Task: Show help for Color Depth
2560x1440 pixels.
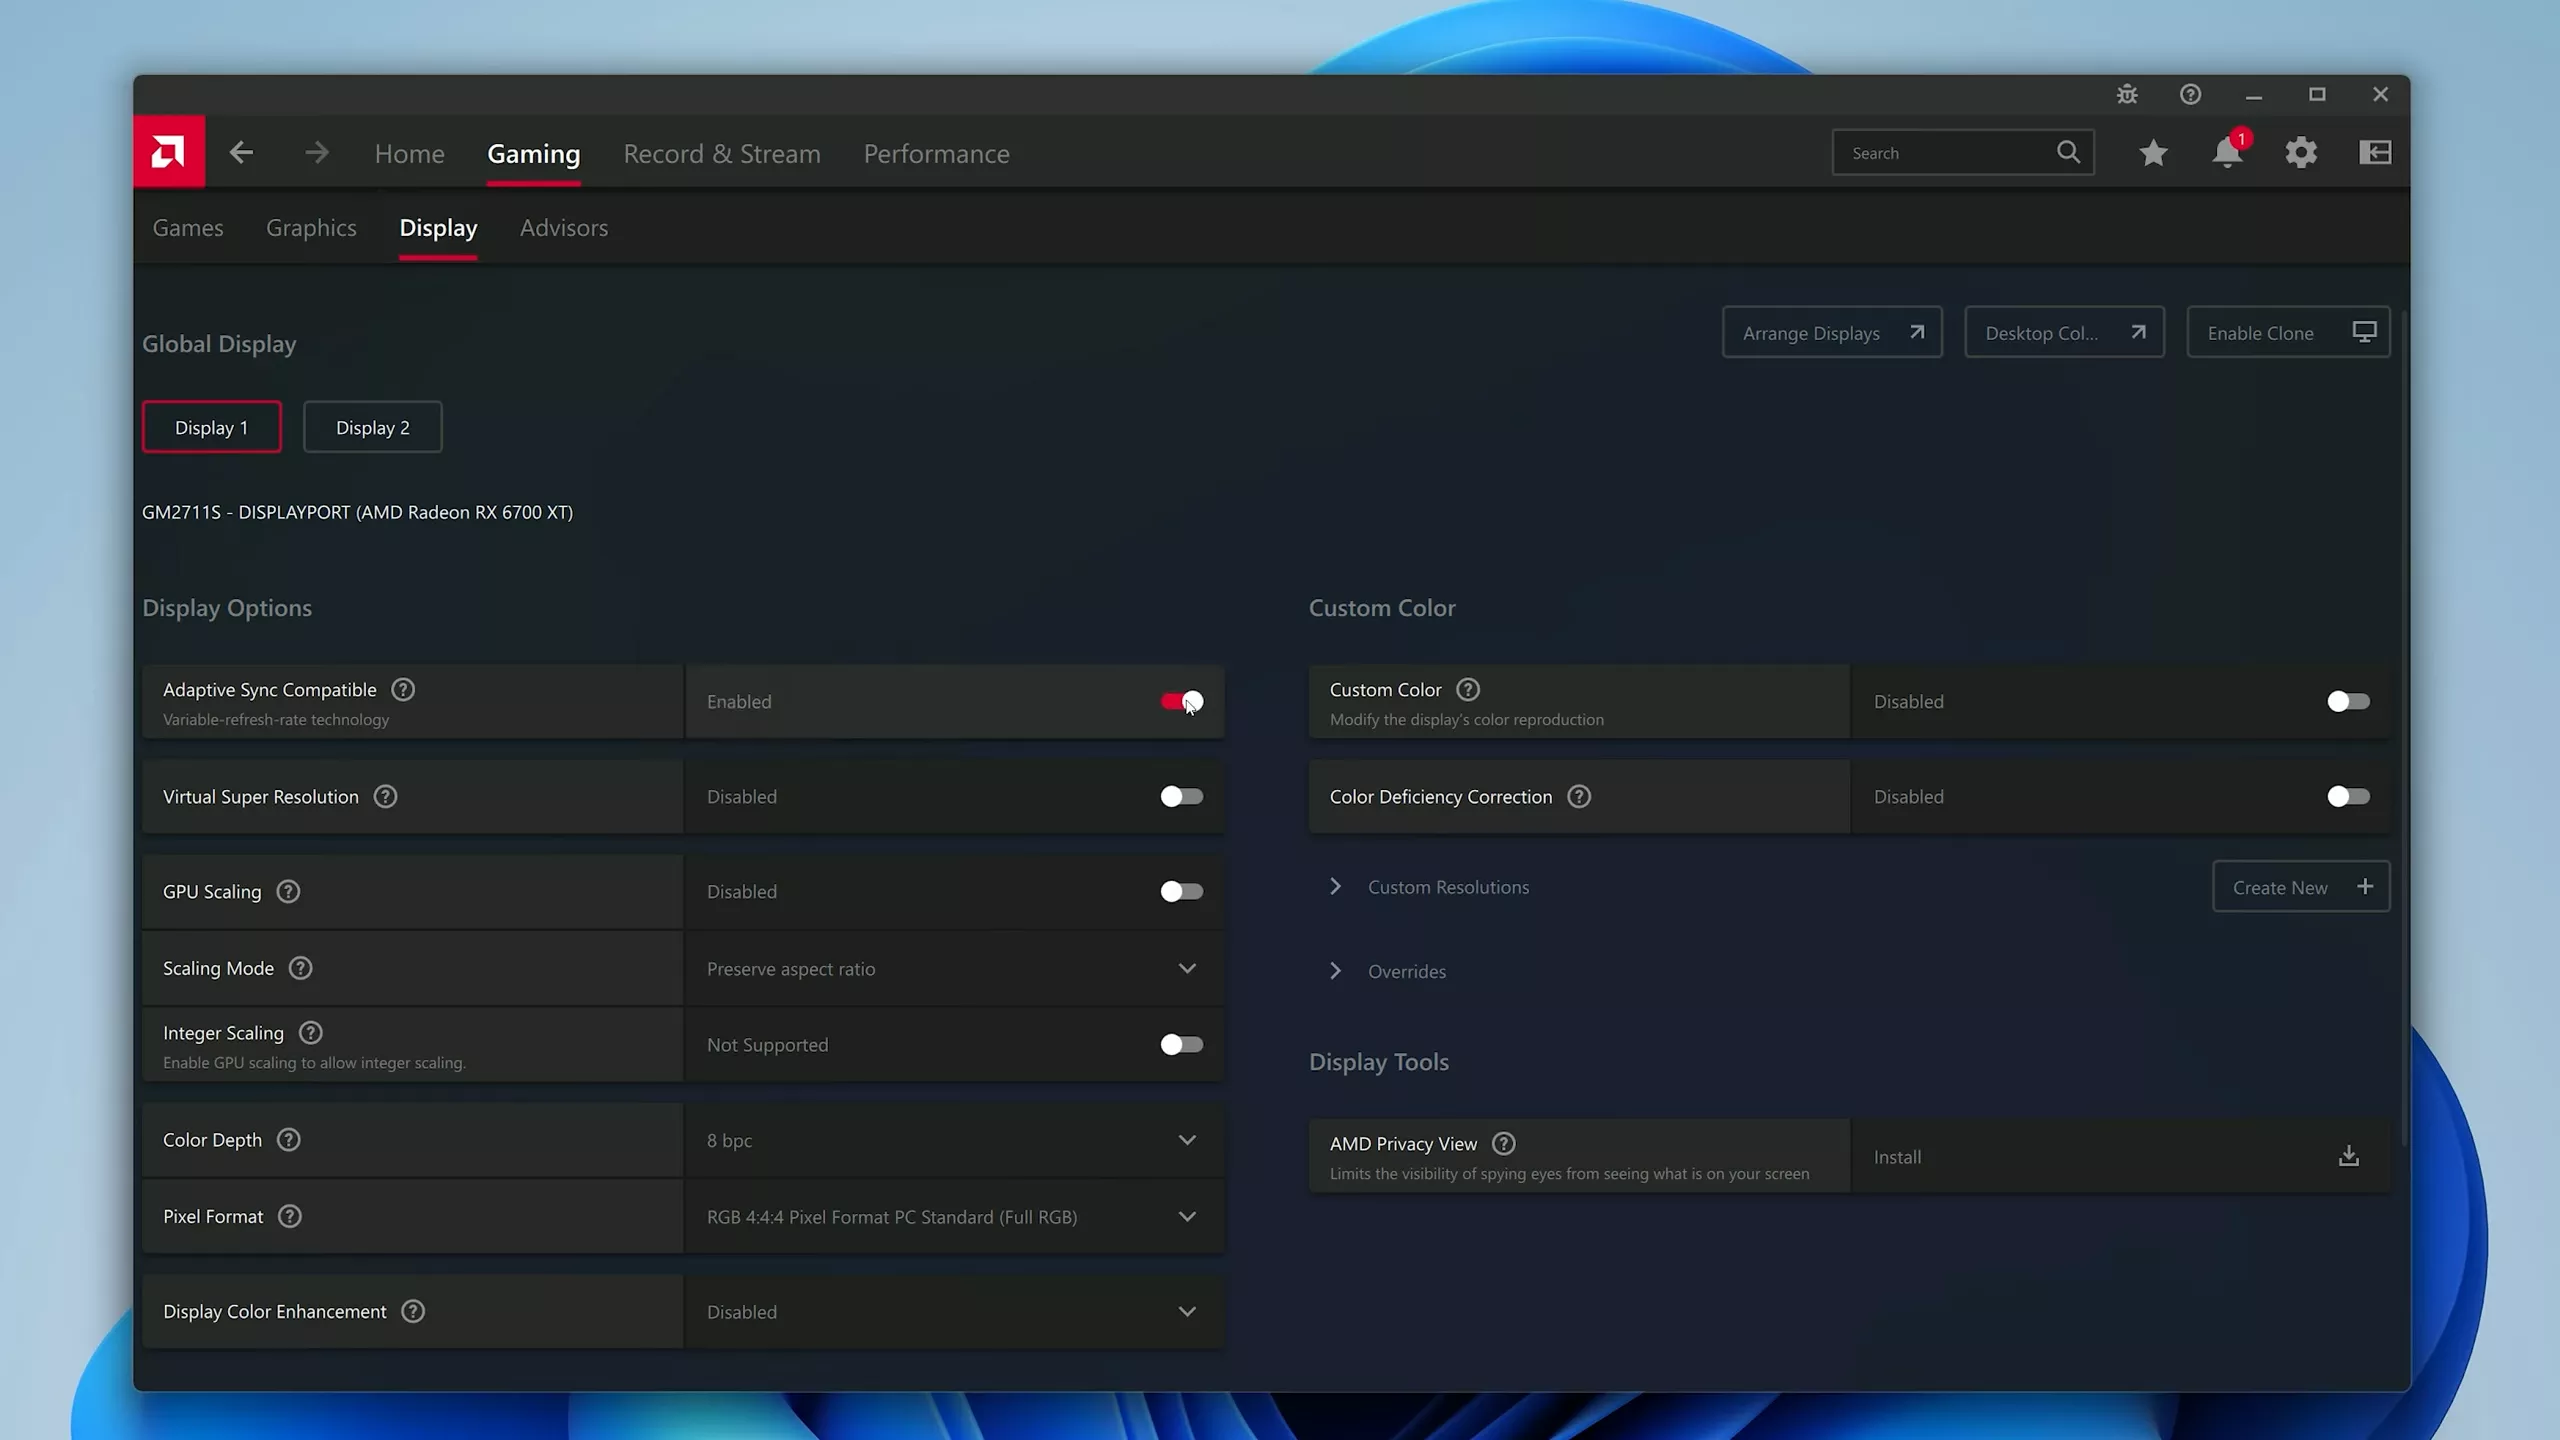Action: (x=288, y=1139)
